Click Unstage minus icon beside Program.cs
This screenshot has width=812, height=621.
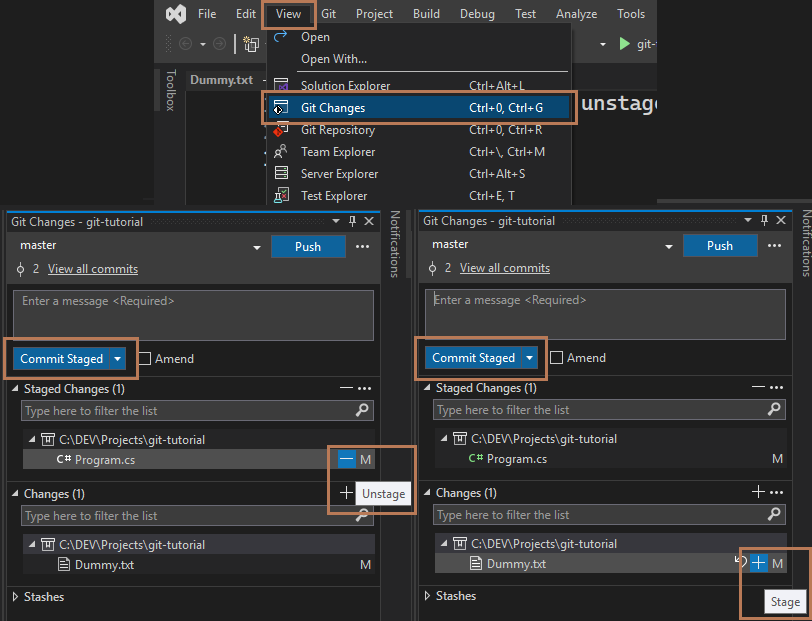[346, 459]
